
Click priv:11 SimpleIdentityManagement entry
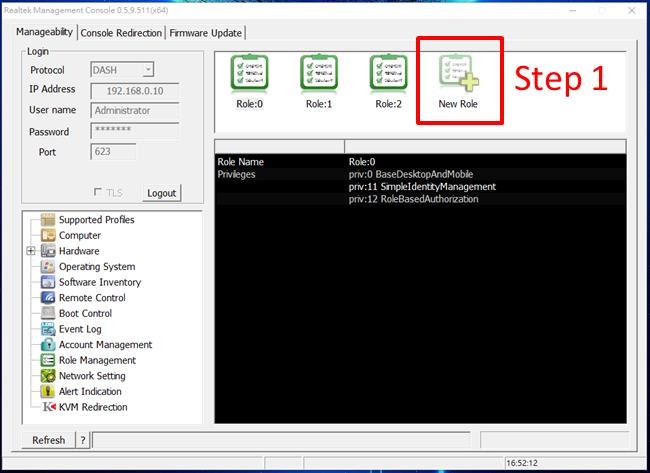(x=422, y=187)
